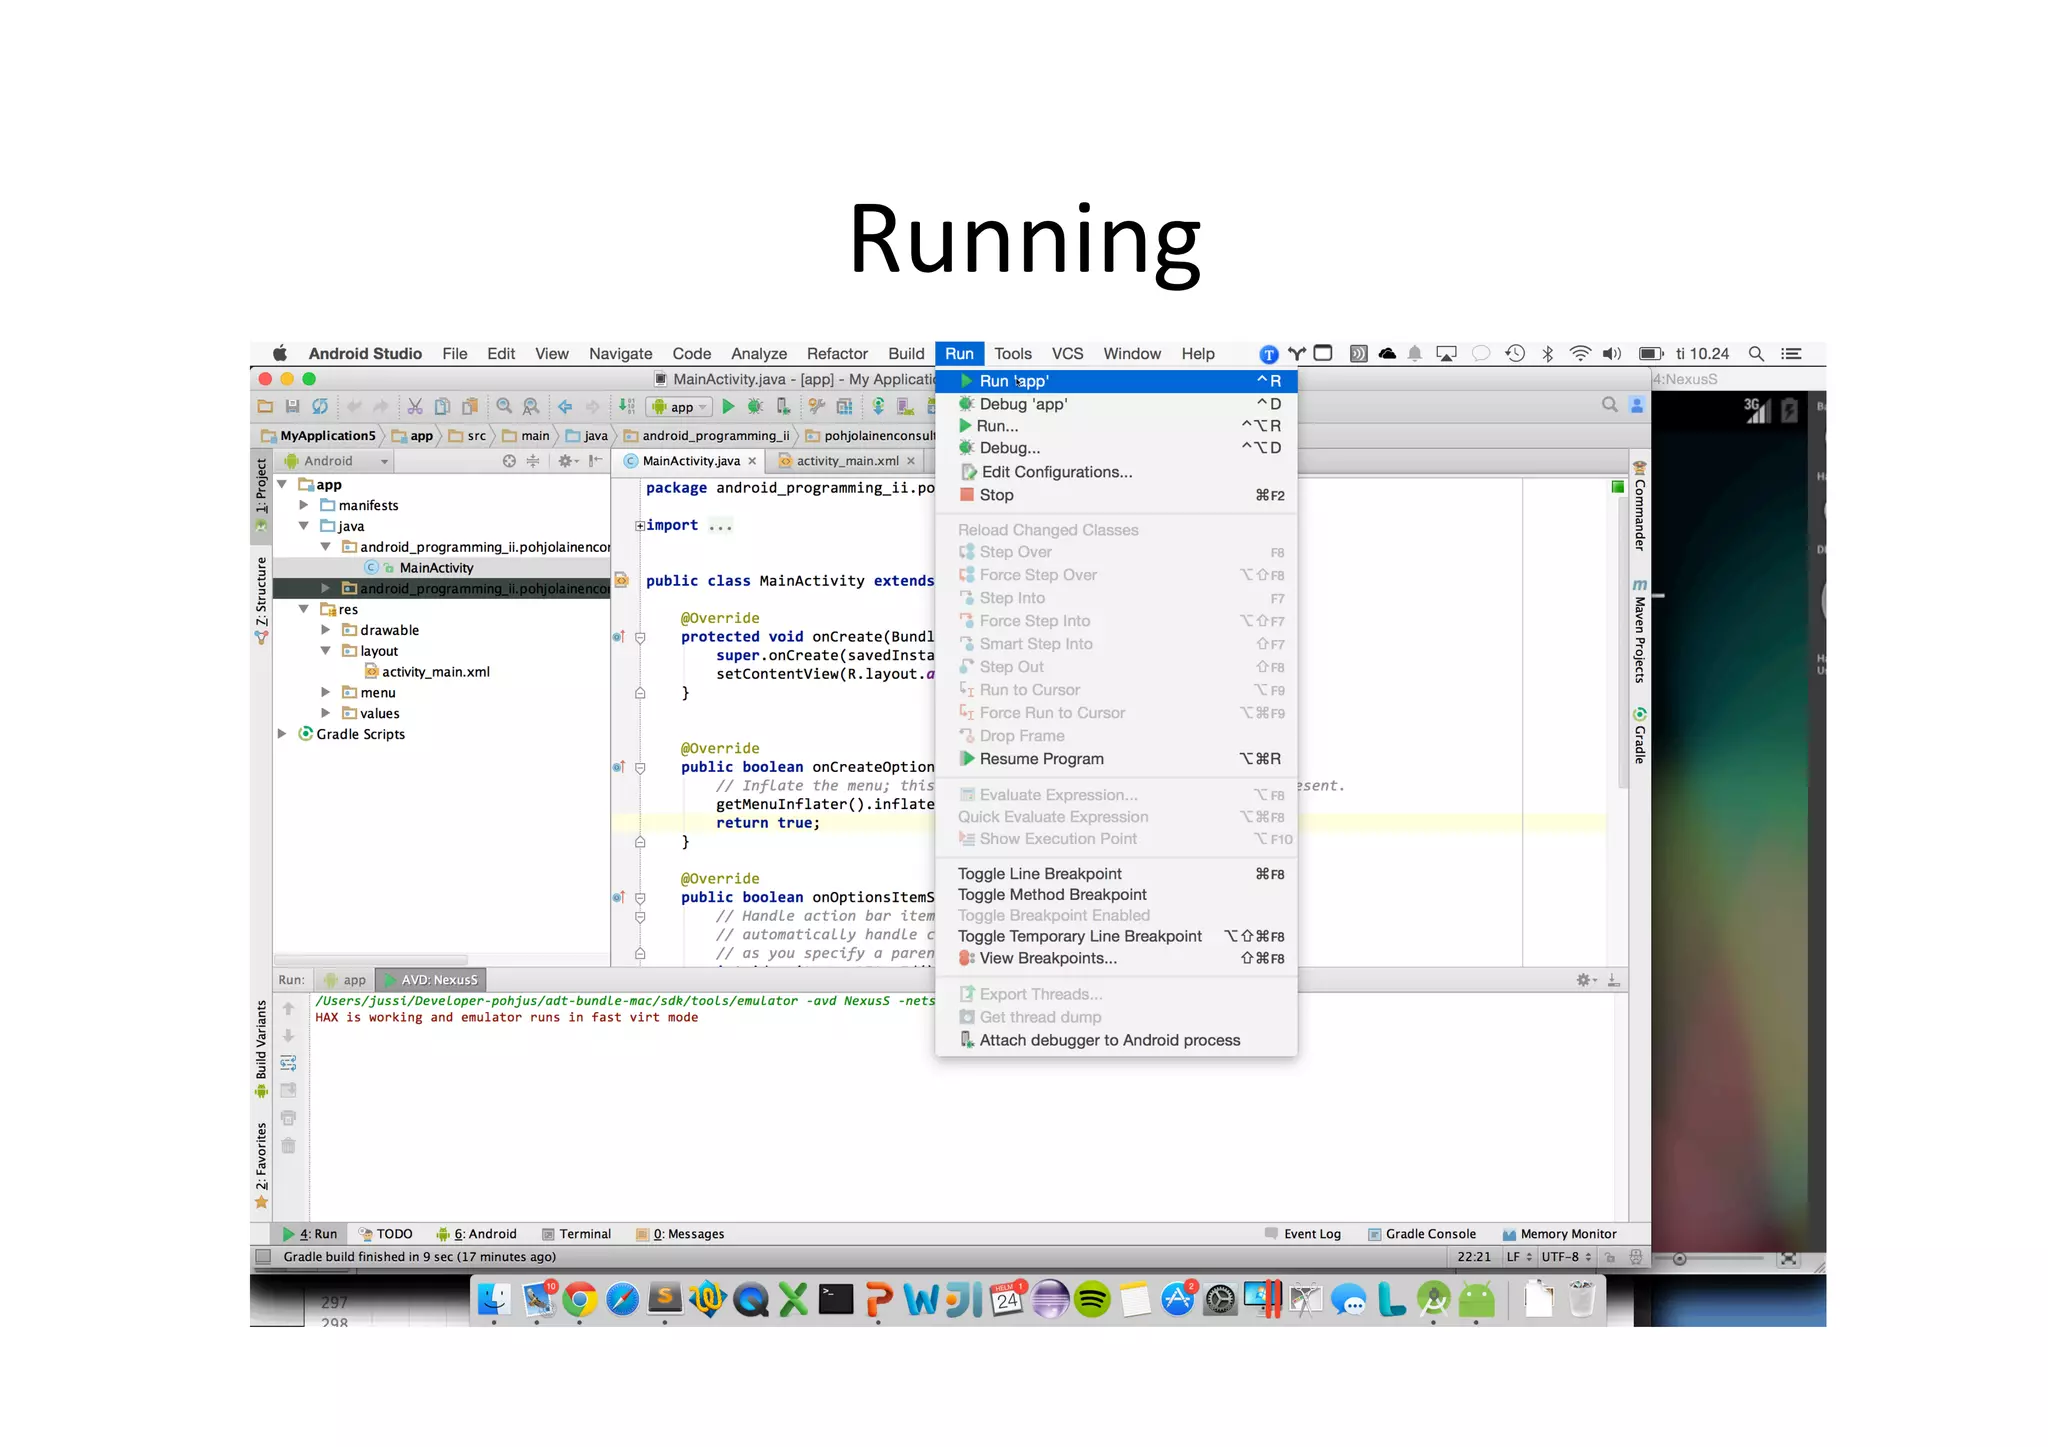Toggle the Maven Projects side panel
Viewport: 2048px width, 1447px height.
point(1640,631)
